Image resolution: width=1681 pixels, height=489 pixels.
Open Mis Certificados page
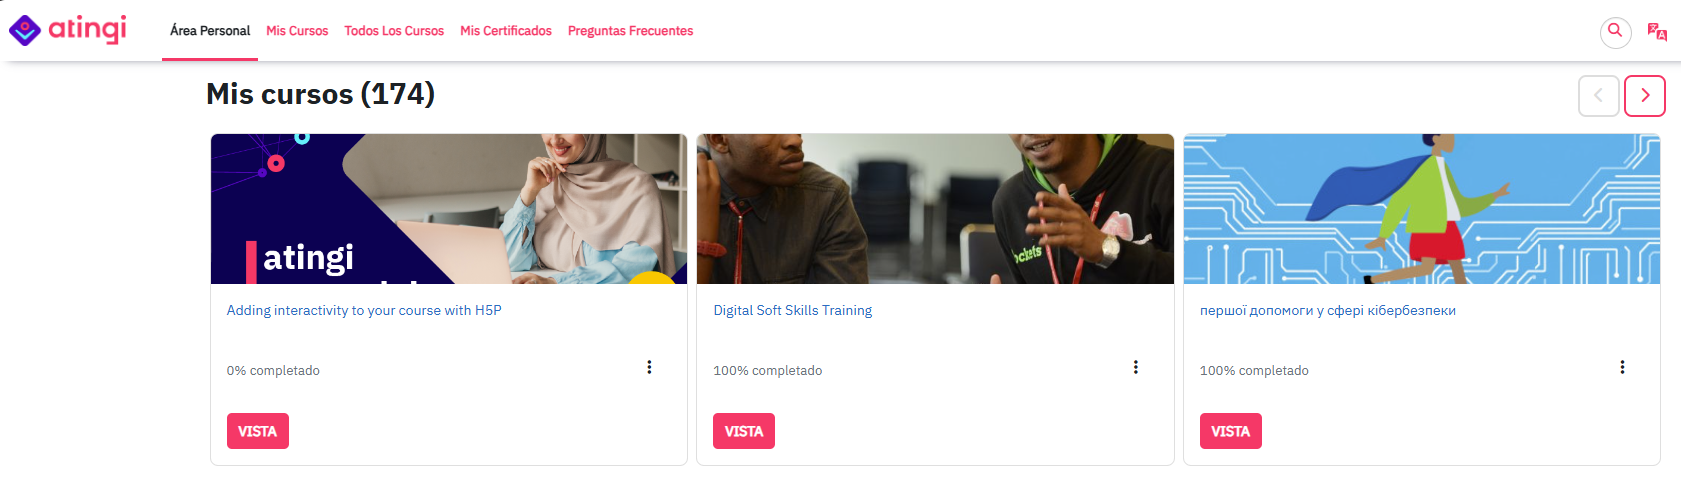click(x=506, y=31)
